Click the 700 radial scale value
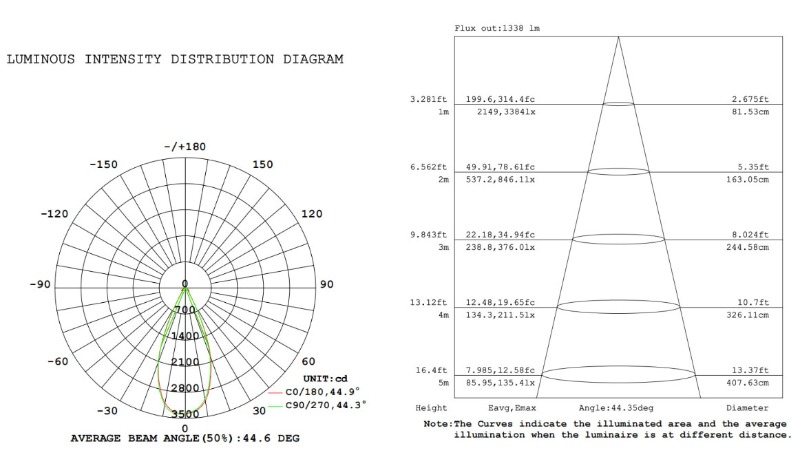This screenshot has height=457, width=800. click(185, 310)
